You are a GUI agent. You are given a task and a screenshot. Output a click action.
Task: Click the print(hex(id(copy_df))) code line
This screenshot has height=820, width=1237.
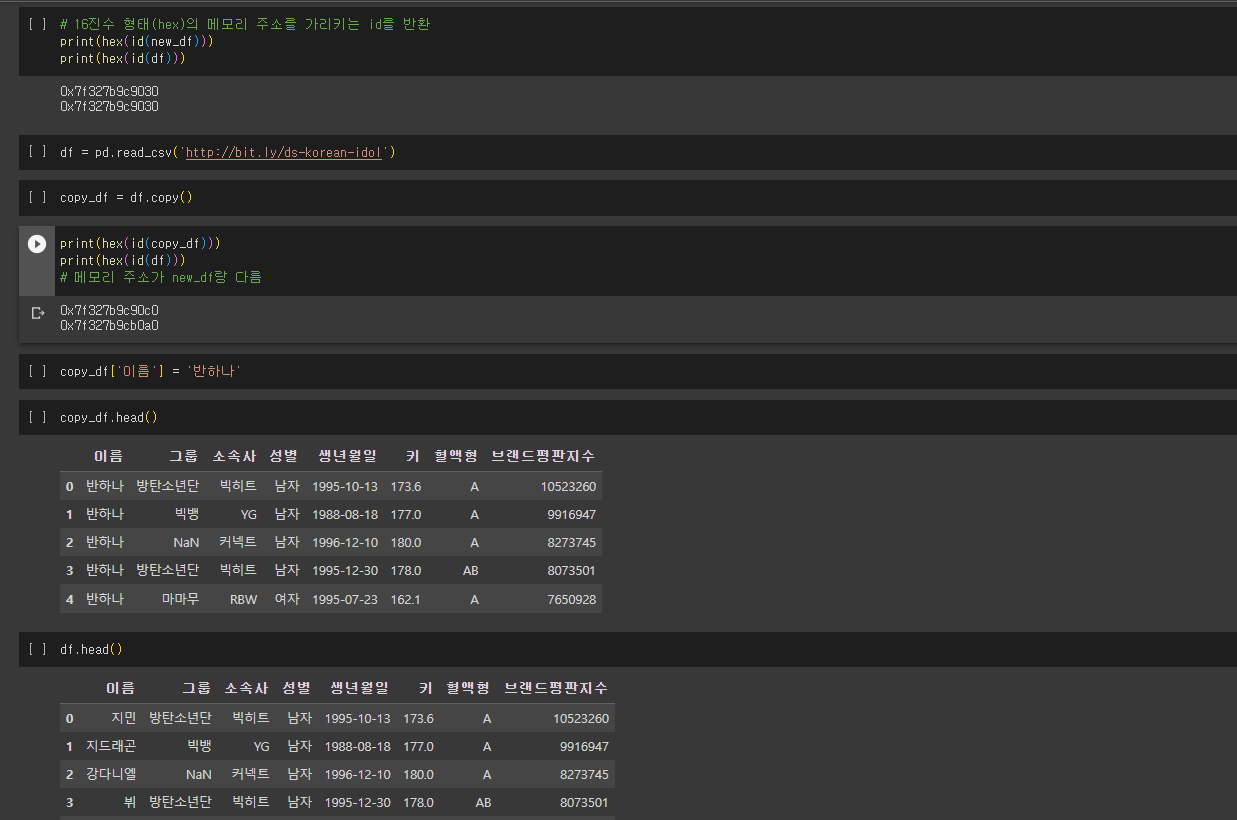pyautogui.click(x=140, y=244)
